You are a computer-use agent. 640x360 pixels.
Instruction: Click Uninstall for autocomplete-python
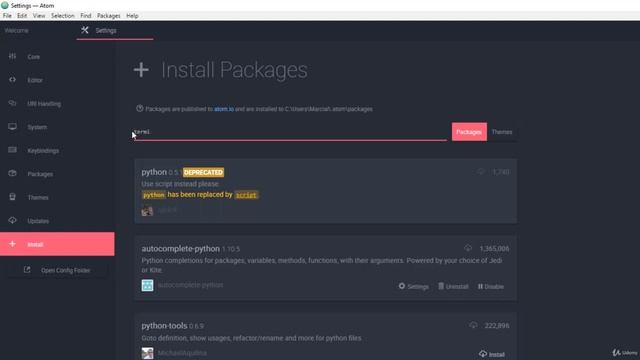[453, 287]
